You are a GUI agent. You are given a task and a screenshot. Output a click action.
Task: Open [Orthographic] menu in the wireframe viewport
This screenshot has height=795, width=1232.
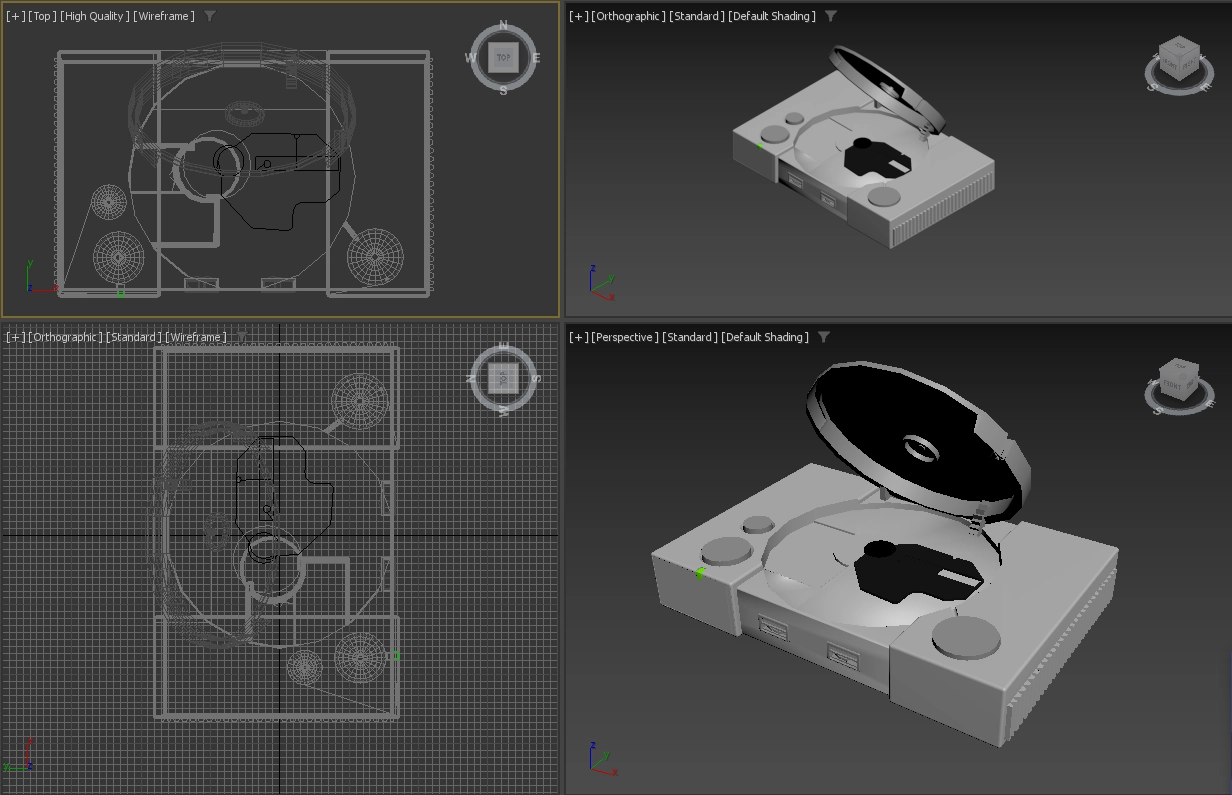(65, 337)
